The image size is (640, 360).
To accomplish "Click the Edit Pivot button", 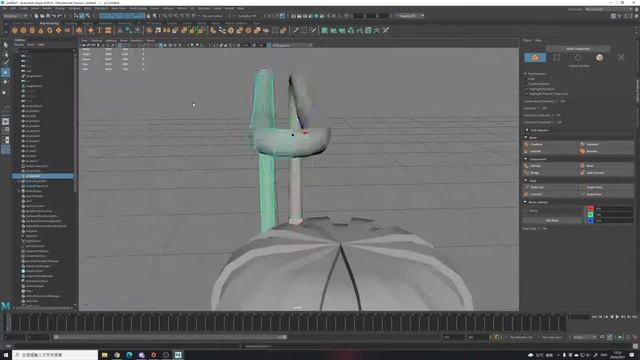I will [x=552, y=220].
